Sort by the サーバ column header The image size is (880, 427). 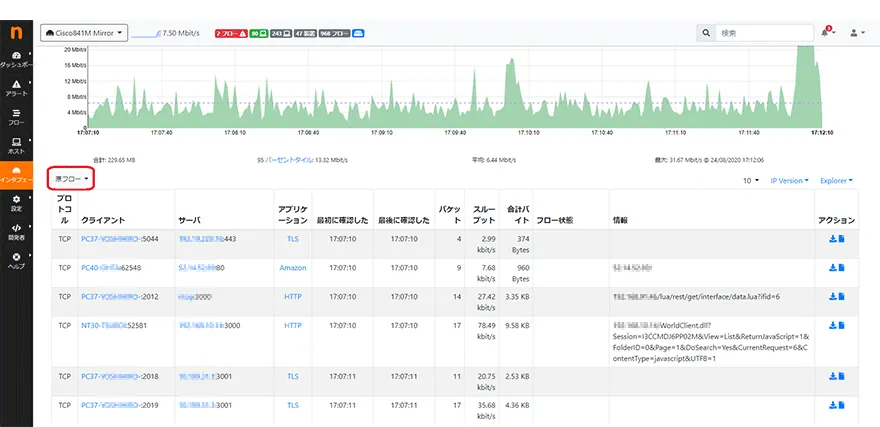(189, 221)
